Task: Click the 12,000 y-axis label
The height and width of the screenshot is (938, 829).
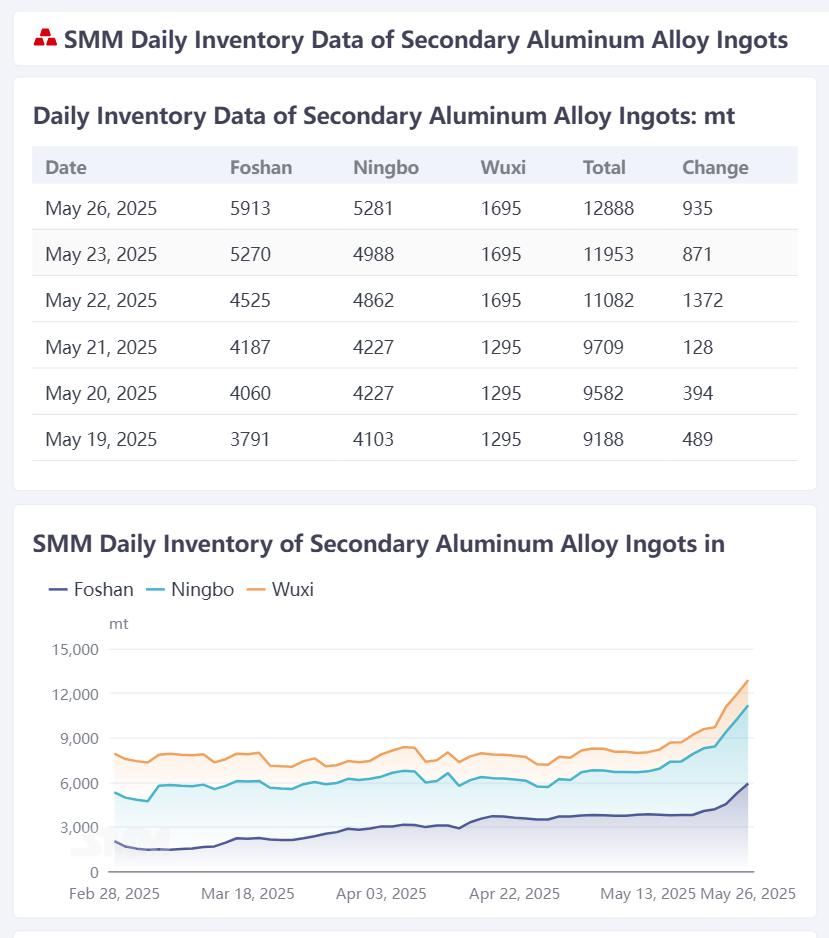Action: tap(75, 695)
